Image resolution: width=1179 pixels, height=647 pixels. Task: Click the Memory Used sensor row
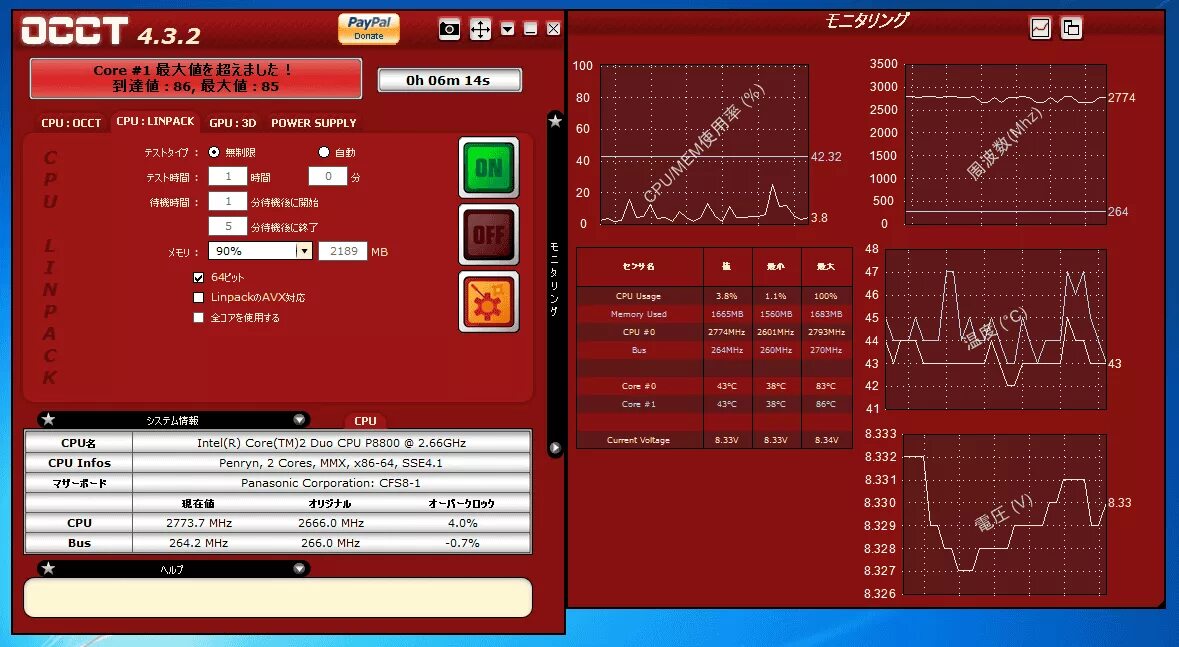pos(714,314)
